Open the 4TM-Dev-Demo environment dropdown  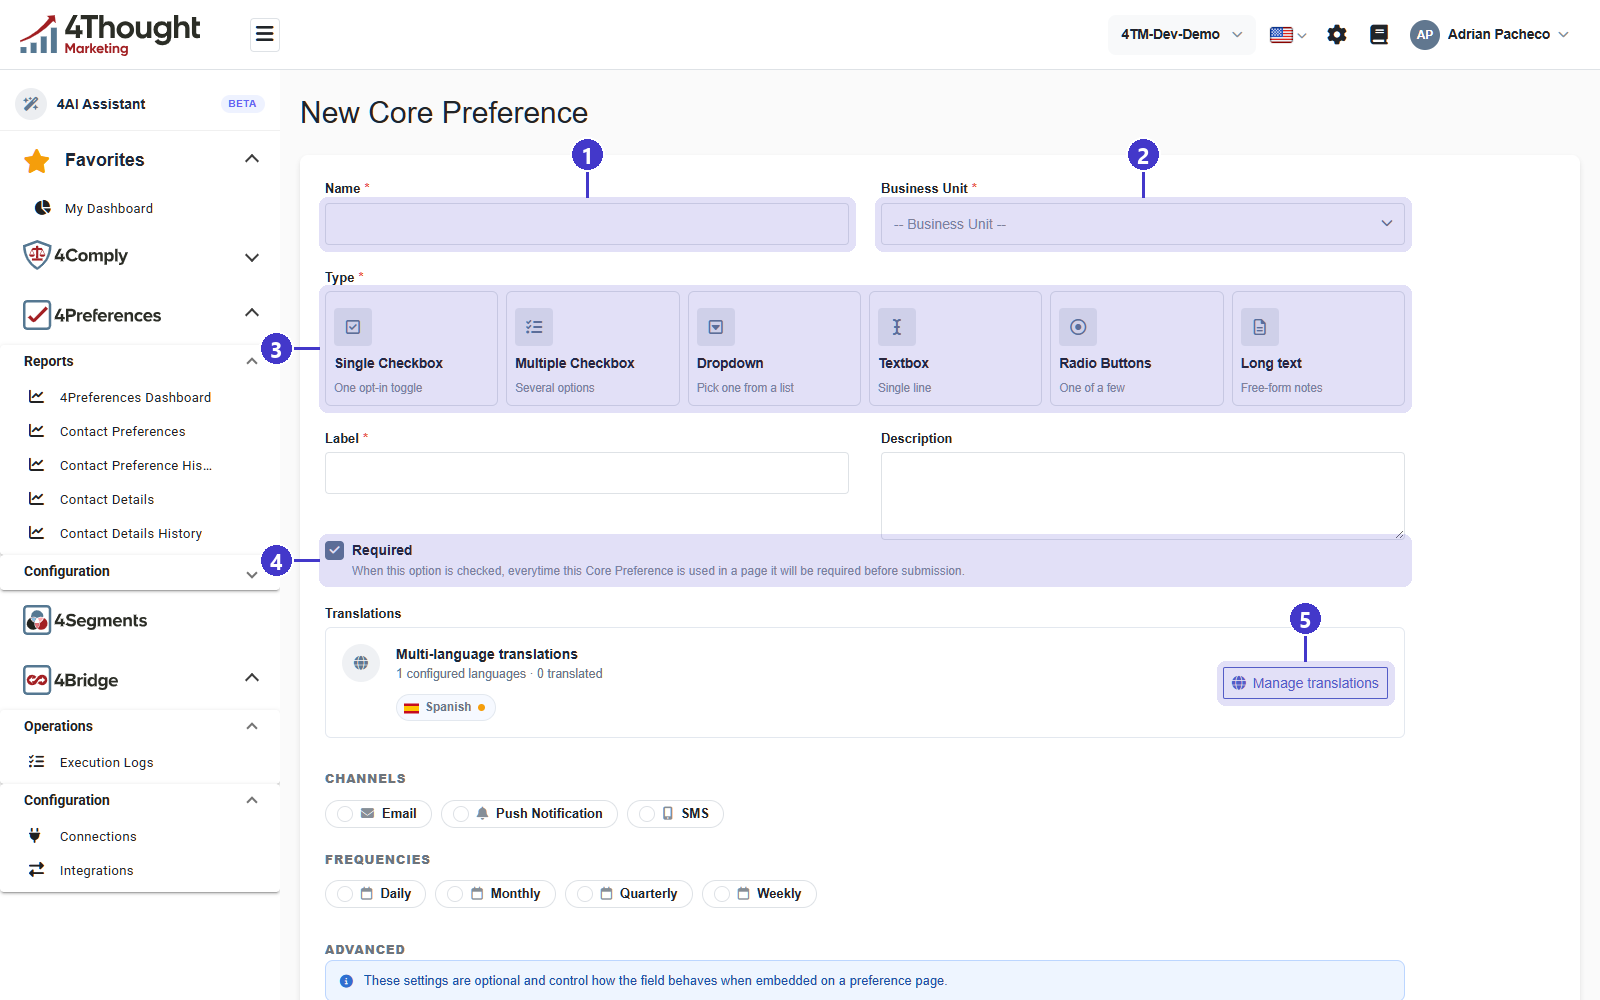[1182, 35]
